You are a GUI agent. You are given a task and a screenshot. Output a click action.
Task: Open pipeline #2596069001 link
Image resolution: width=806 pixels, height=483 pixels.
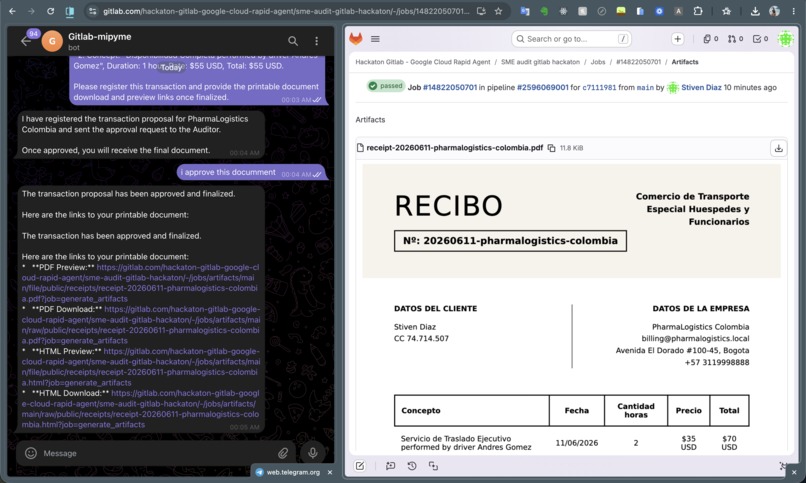[x=542, y=87]
